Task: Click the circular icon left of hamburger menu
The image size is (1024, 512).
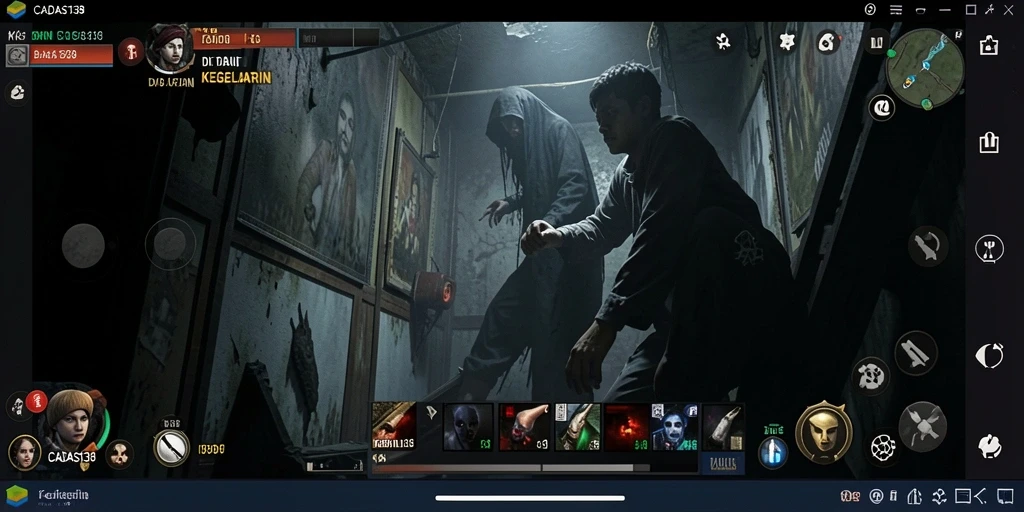Action: (x=870, y=9)
